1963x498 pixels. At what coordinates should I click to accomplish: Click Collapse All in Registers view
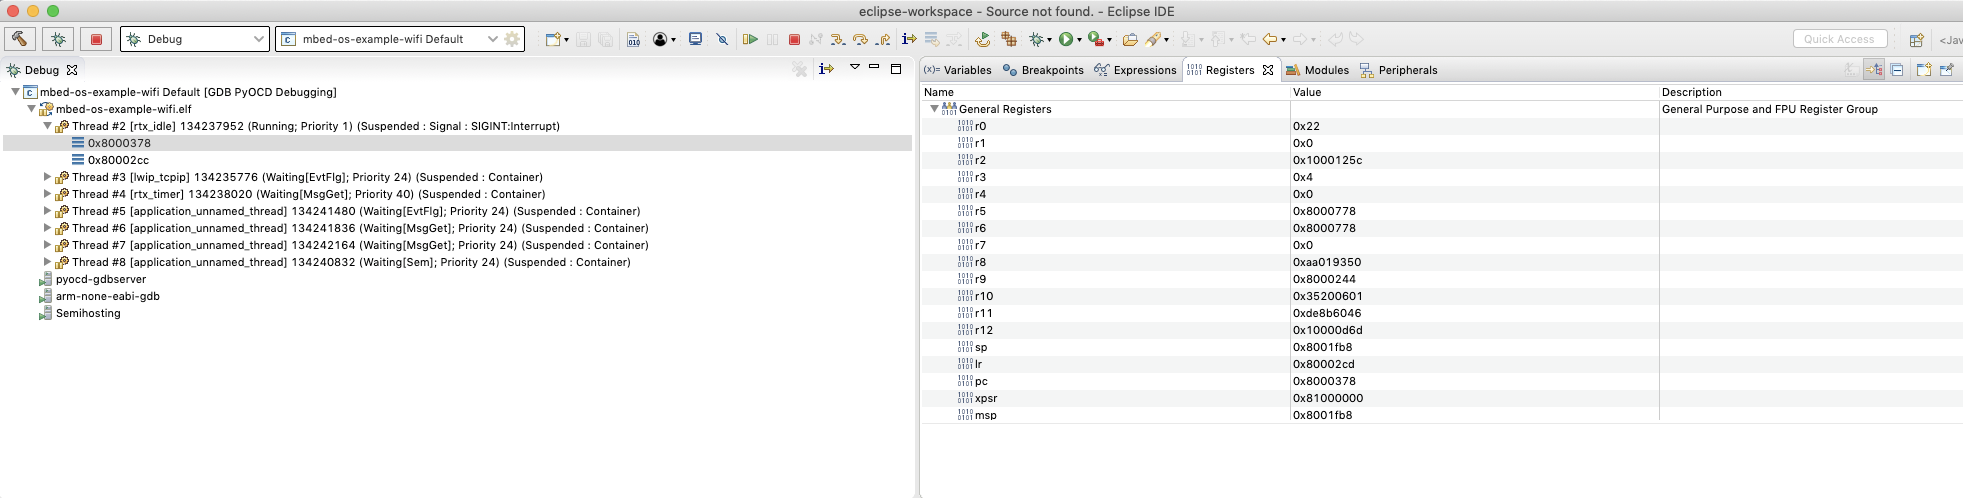1897,69
